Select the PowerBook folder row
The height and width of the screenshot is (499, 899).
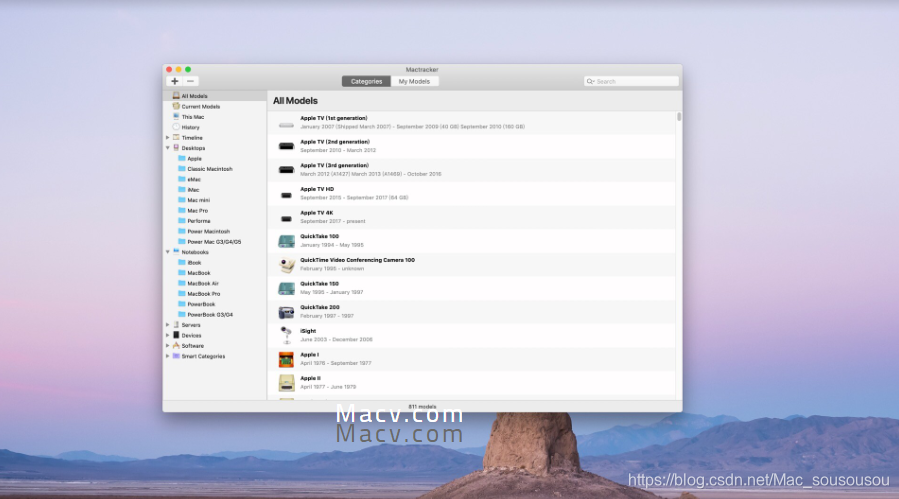[x=215, y=304]
